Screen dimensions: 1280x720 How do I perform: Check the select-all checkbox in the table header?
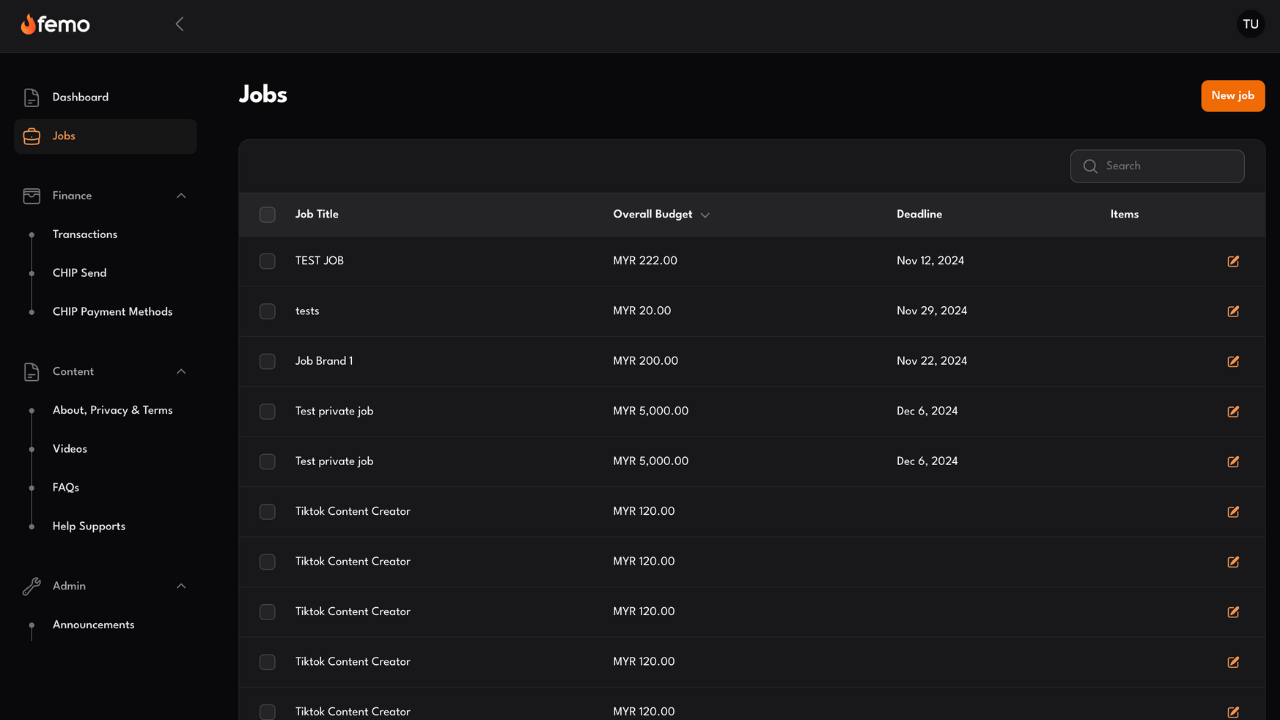tap(267, 214)
